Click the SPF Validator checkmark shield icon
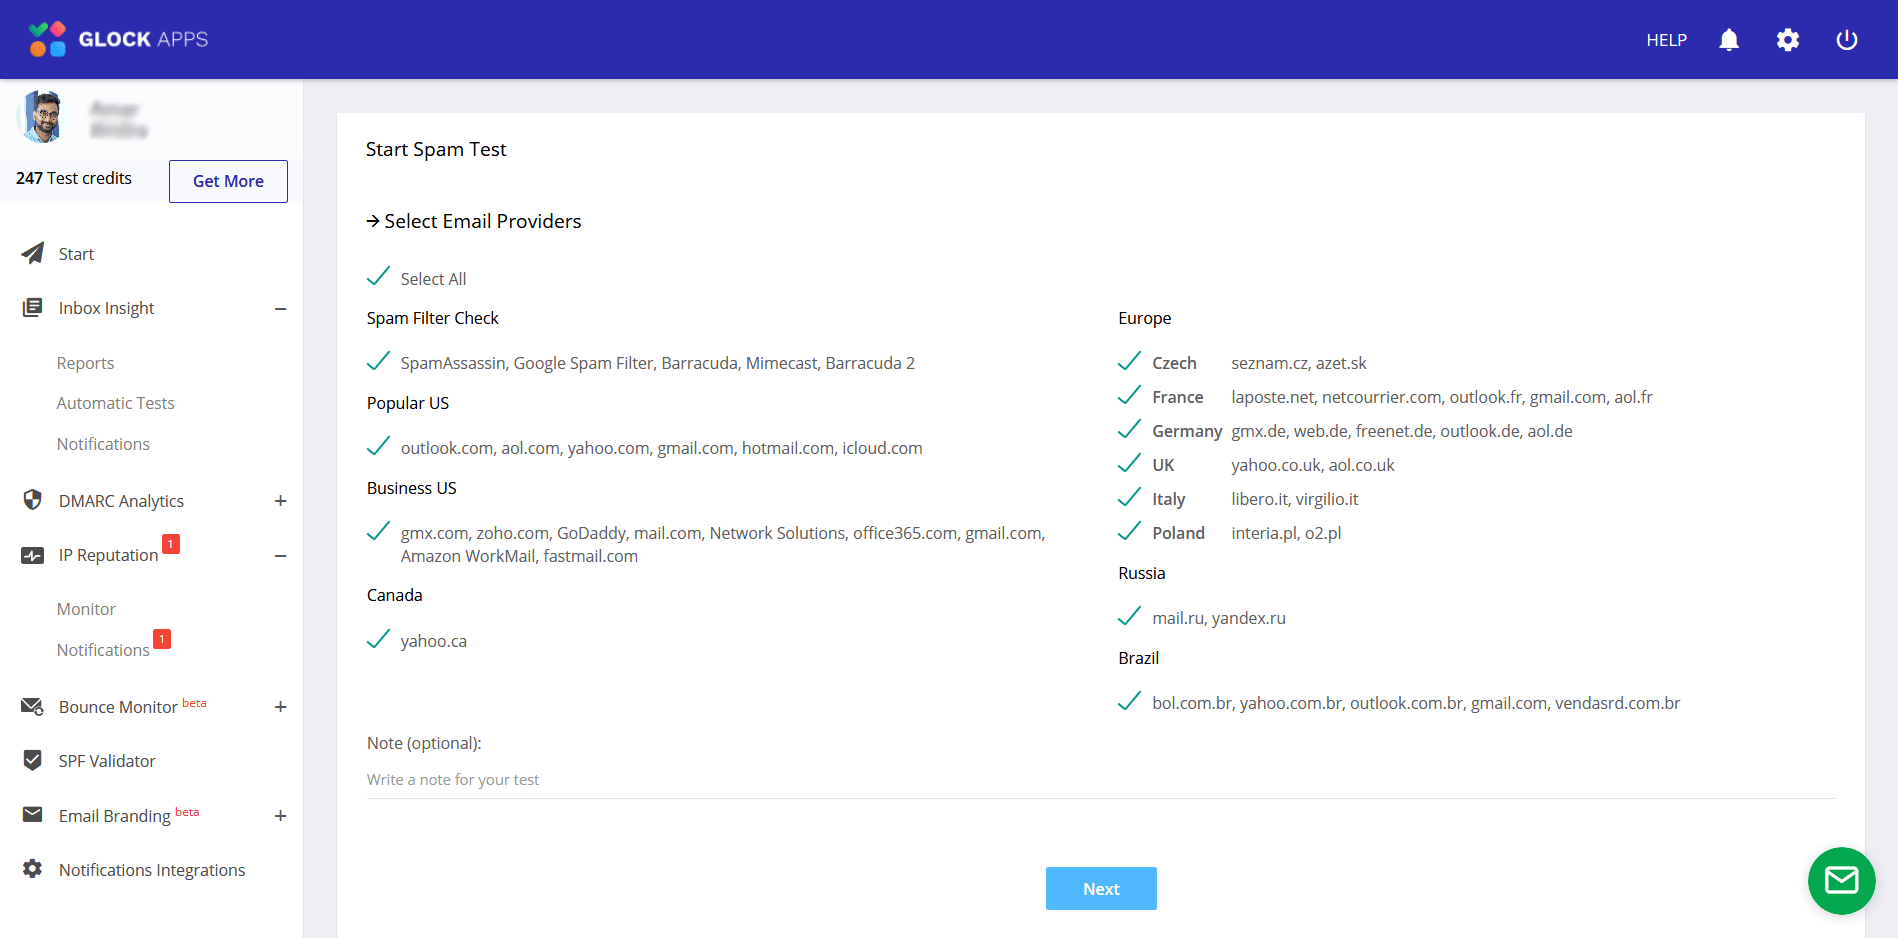Viewport: 1898px width, 938px height. pyautogui.click(x=32, y=760)
